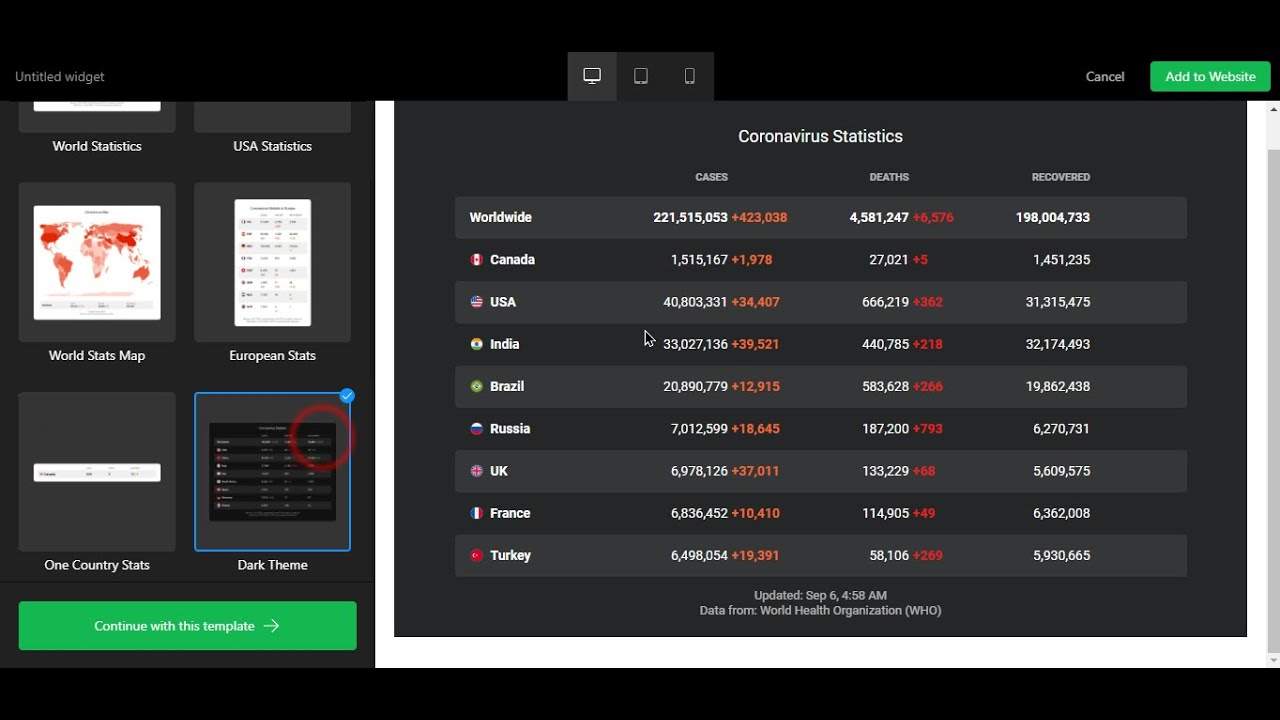This screenshot has height=720, width=1280.
Task: Click the Canada flag icon
Action: (x=477, y=260)
